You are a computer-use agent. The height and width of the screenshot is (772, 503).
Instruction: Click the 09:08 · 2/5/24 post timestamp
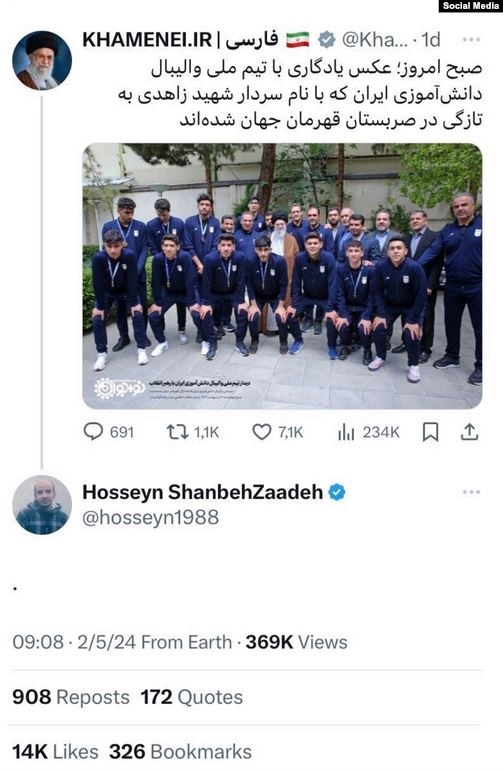pos(74,642)
